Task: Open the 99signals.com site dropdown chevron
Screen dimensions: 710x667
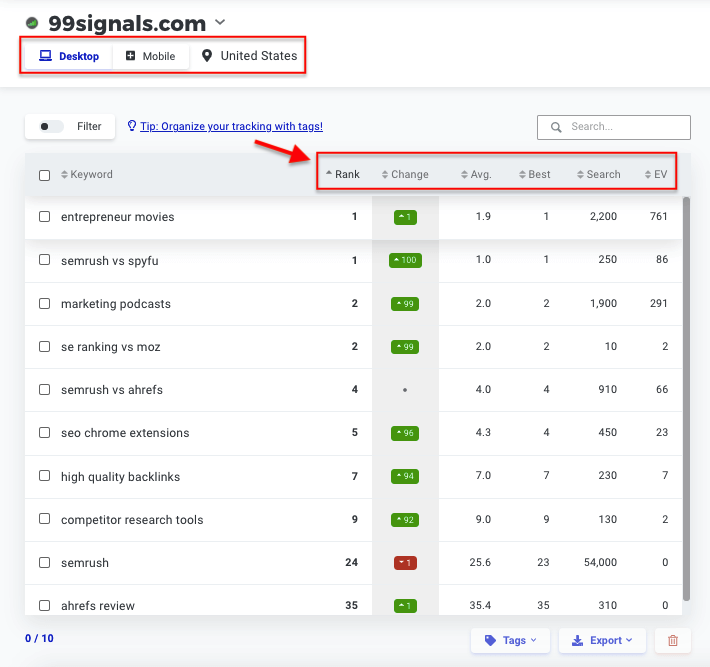Action: pos(220,22)
